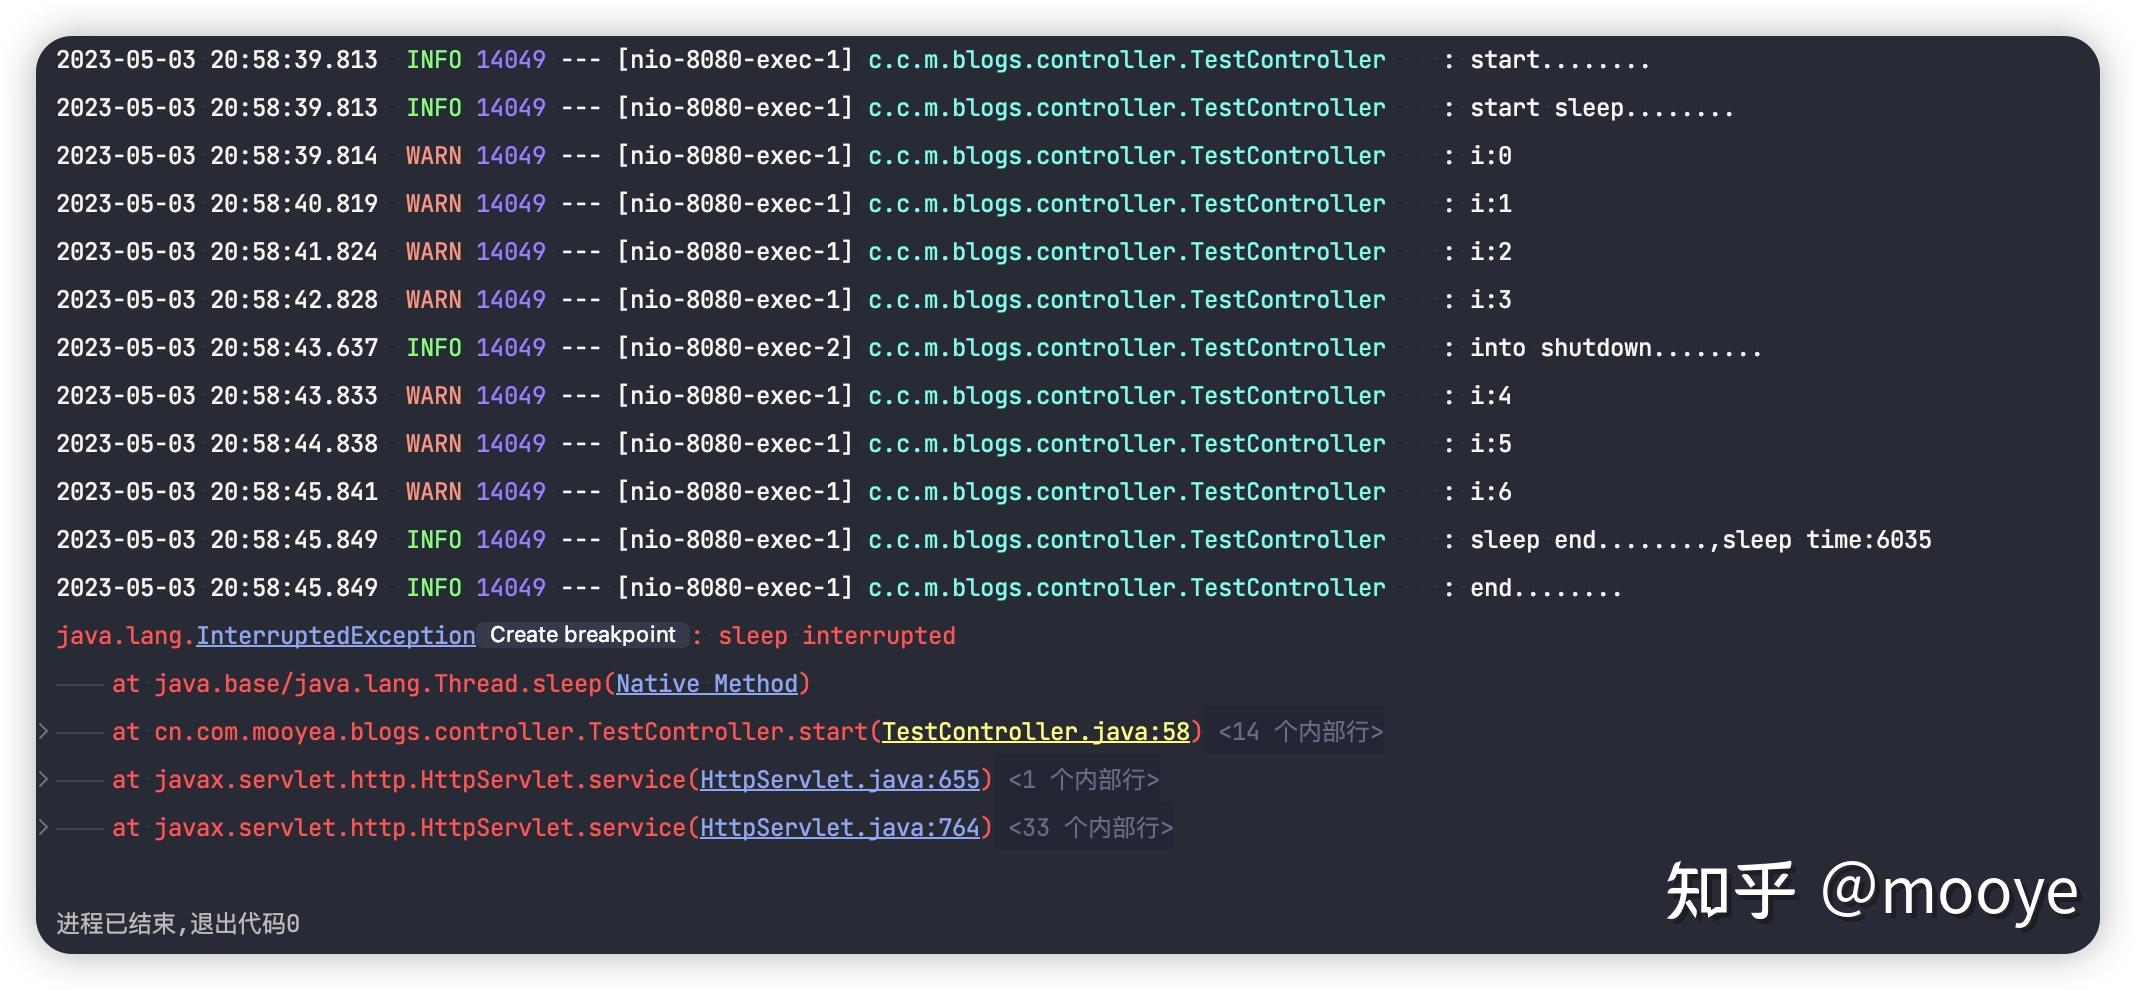Jump to HttpServlet.java:764 link
2136x990 pixels.
point(839,828)
